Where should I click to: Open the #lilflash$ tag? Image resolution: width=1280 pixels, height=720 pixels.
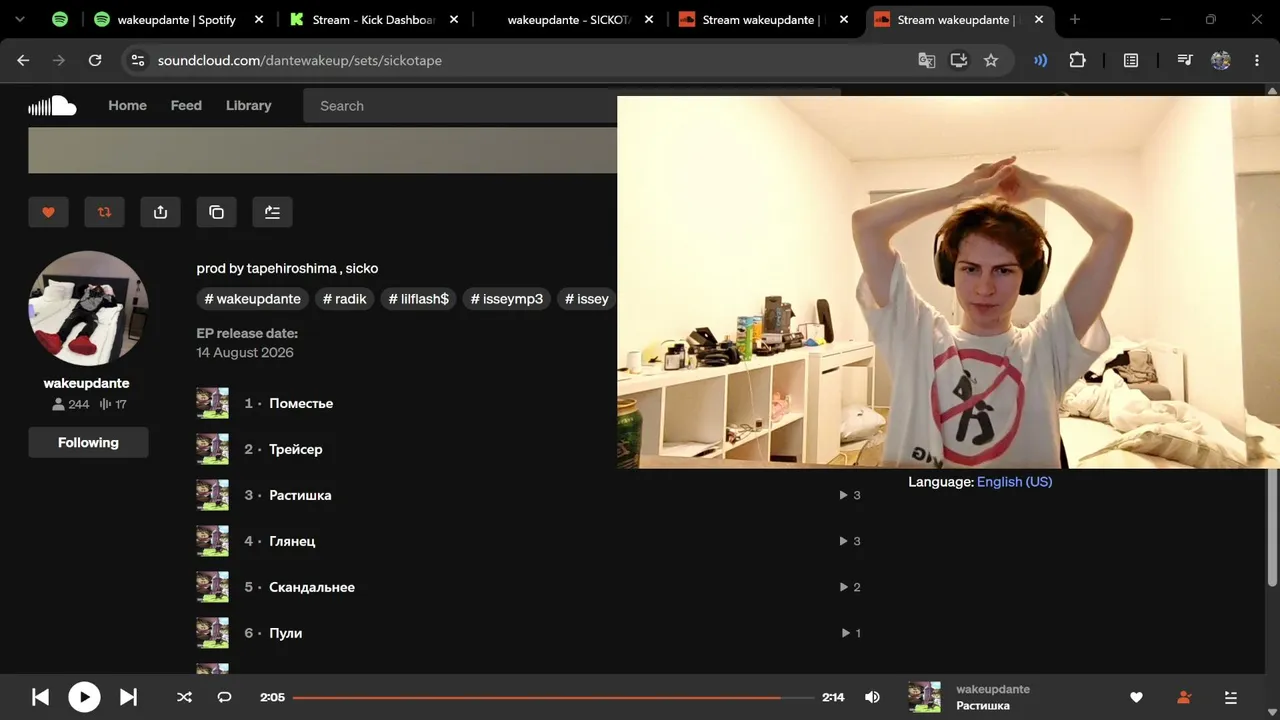click(418, 299)
